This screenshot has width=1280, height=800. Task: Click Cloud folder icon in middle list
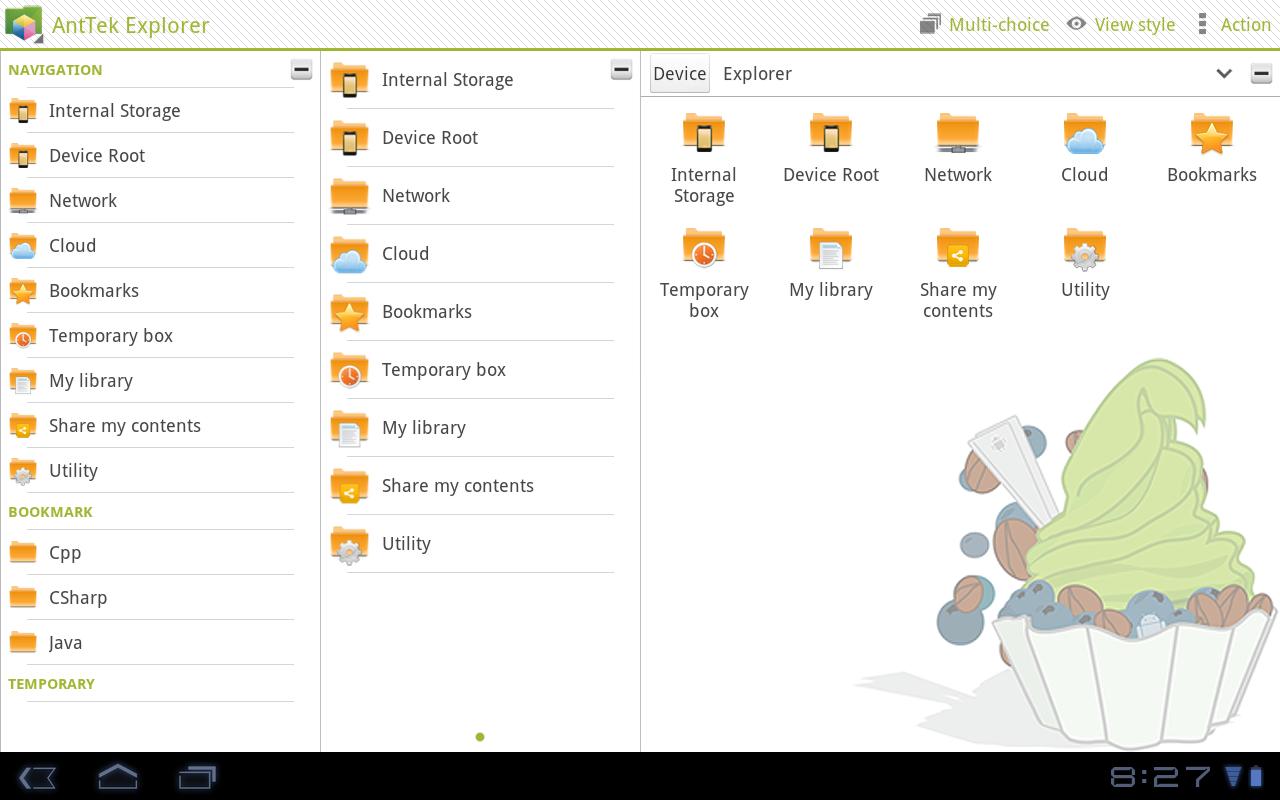click(349, 254)
